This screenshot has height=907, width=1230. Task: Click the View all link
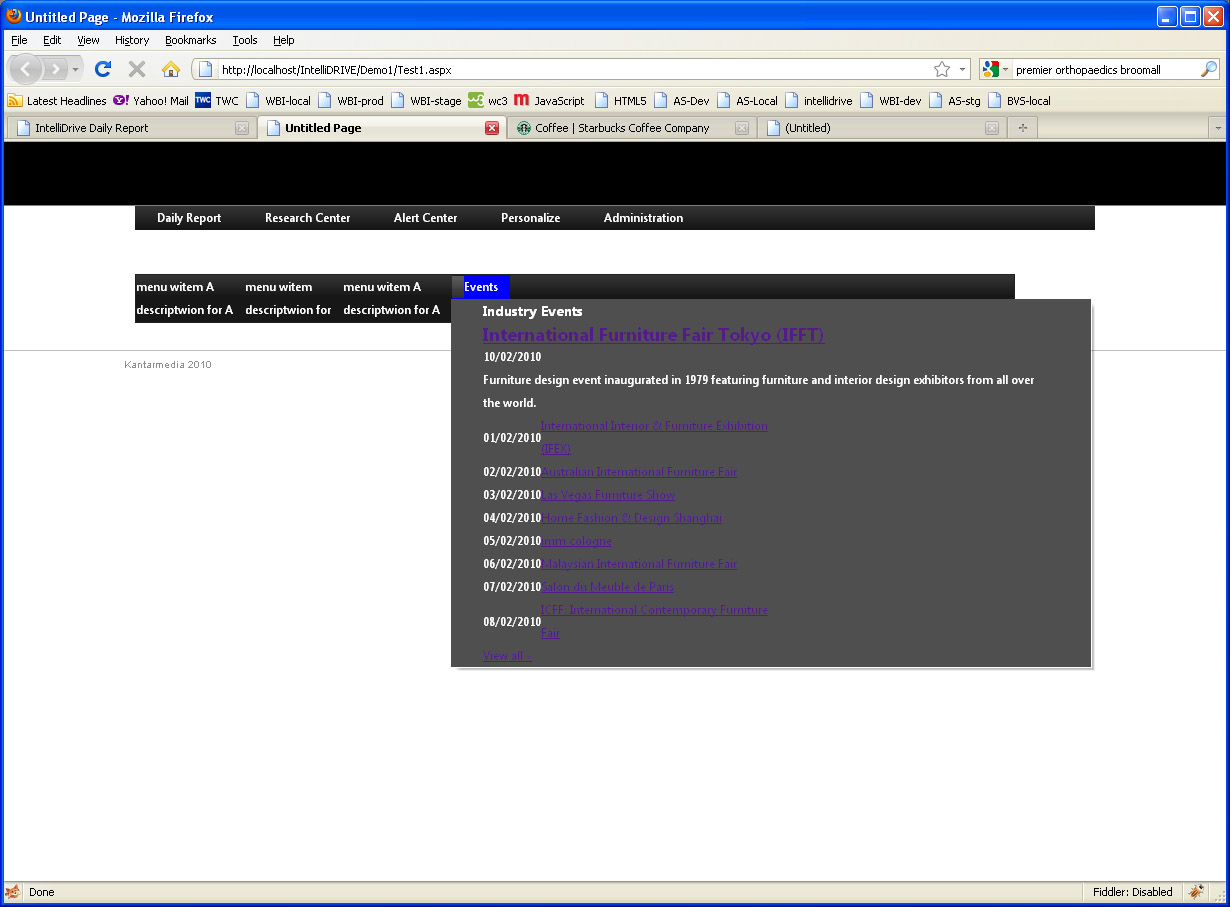507,656
